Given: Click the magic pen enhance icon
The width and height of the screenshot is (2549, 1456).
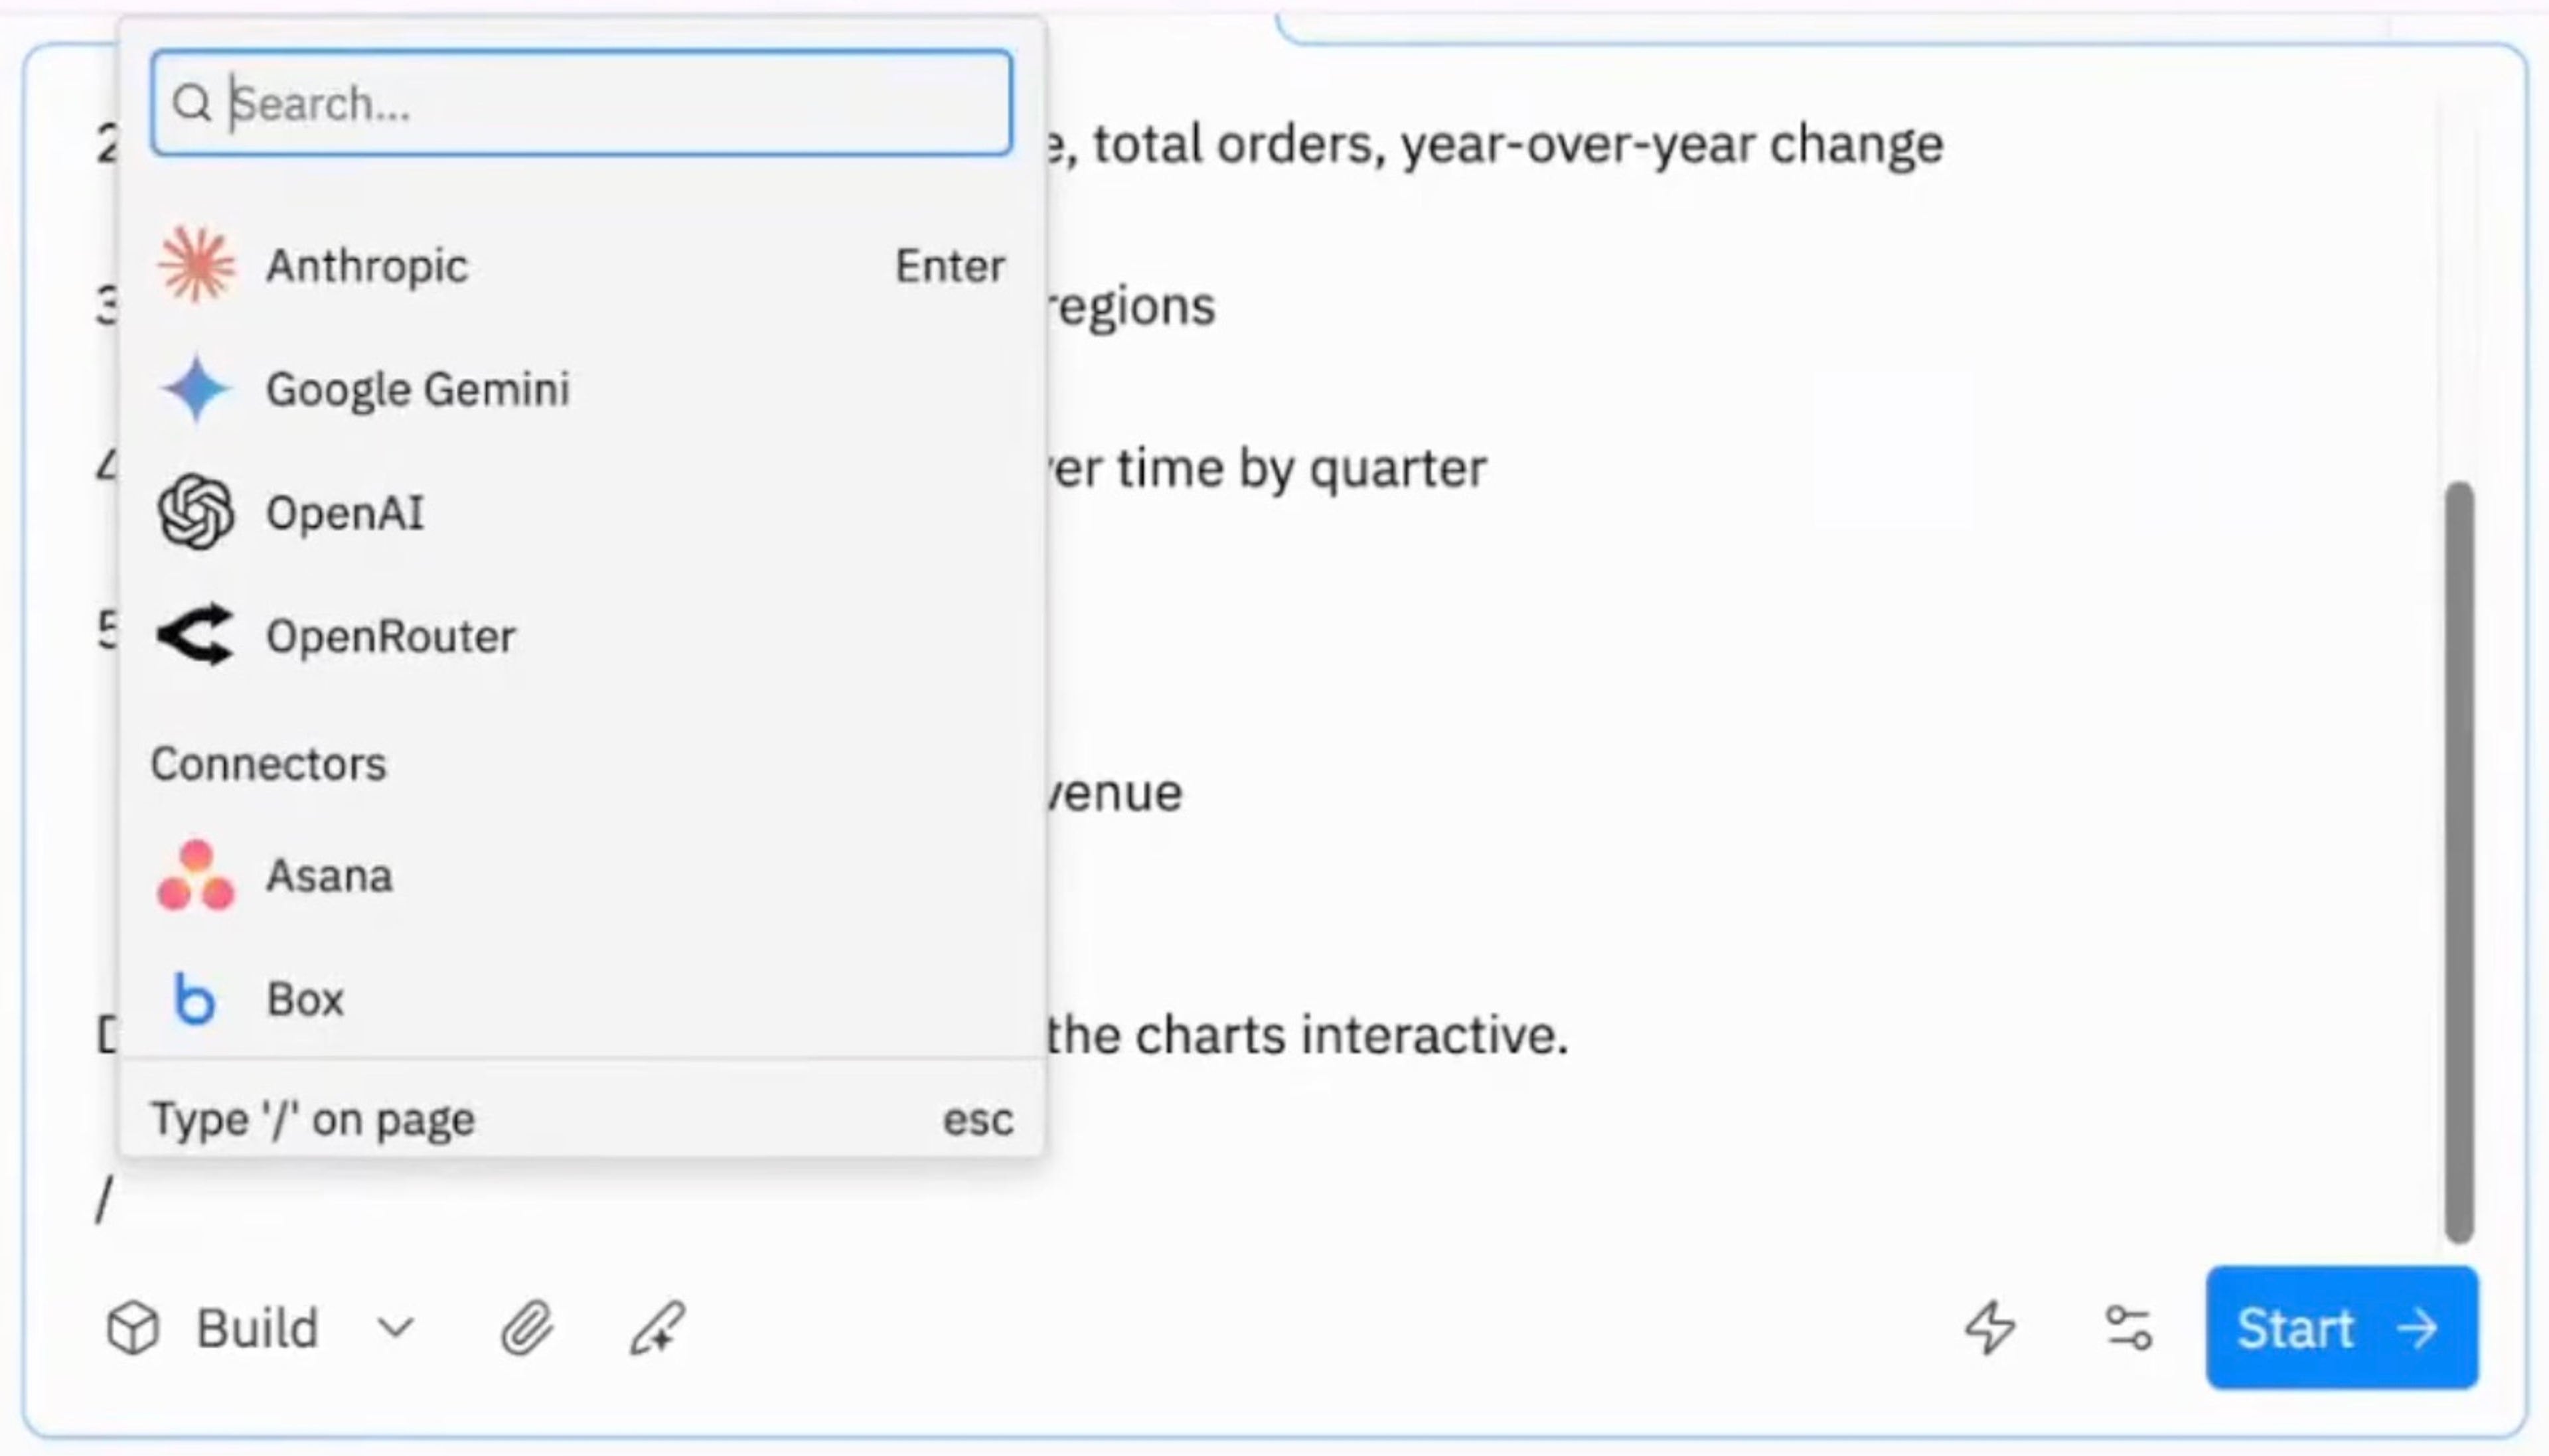Looking at the screenshot, I should tap(657, 1328).
